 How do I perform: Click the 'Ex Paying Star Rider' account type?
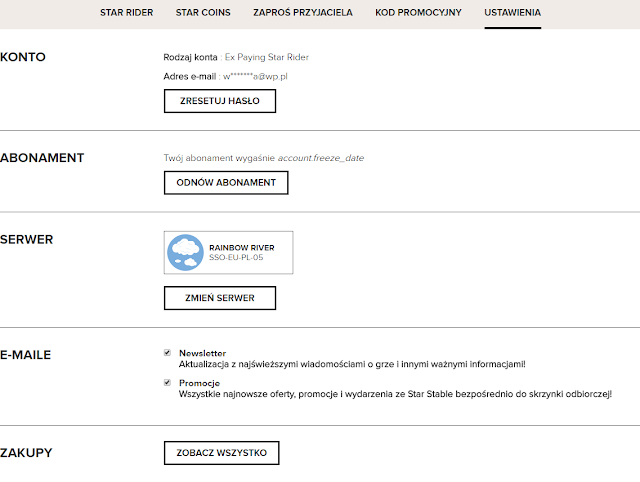[x=267, y=57]
